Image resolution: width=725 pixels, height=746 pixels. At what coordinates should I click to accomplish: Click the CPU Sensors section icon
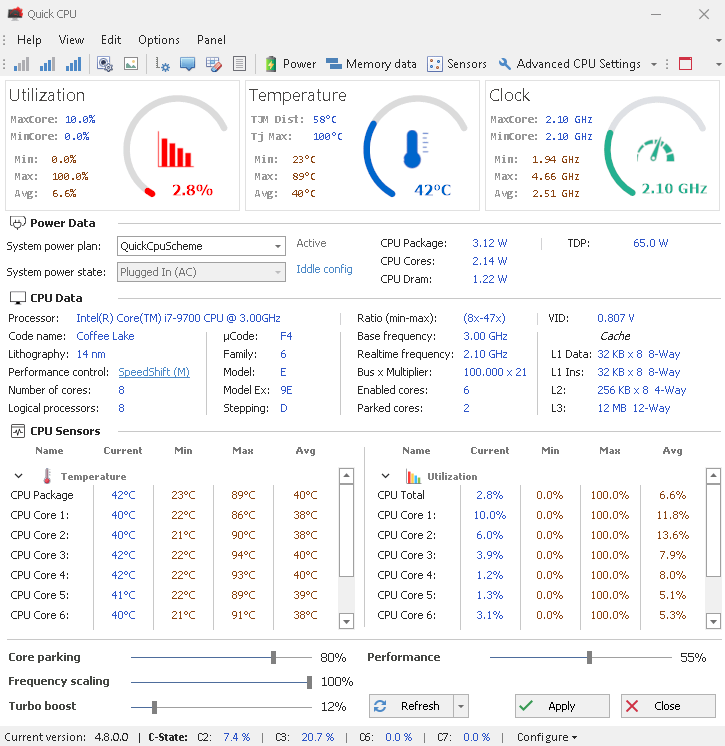pyautogui.click(x=18, y=431)
